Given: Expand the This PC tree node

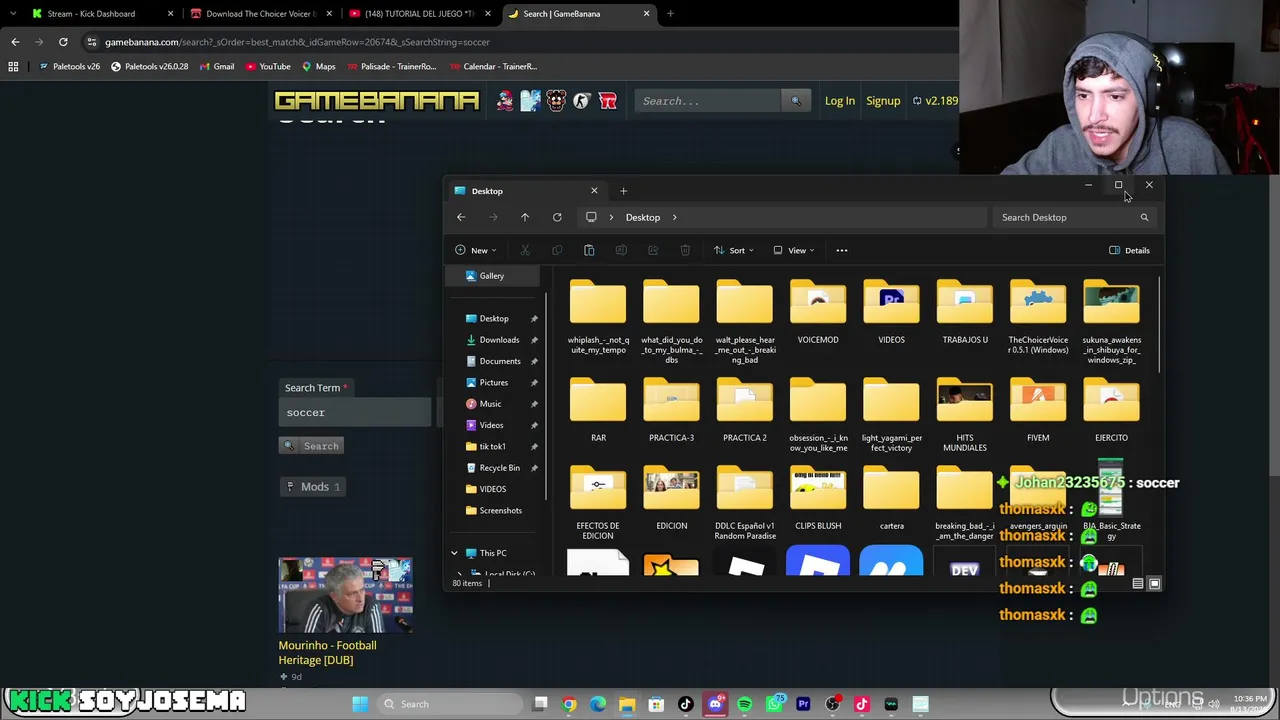Looking at the screenshot, I should [454, 553].
